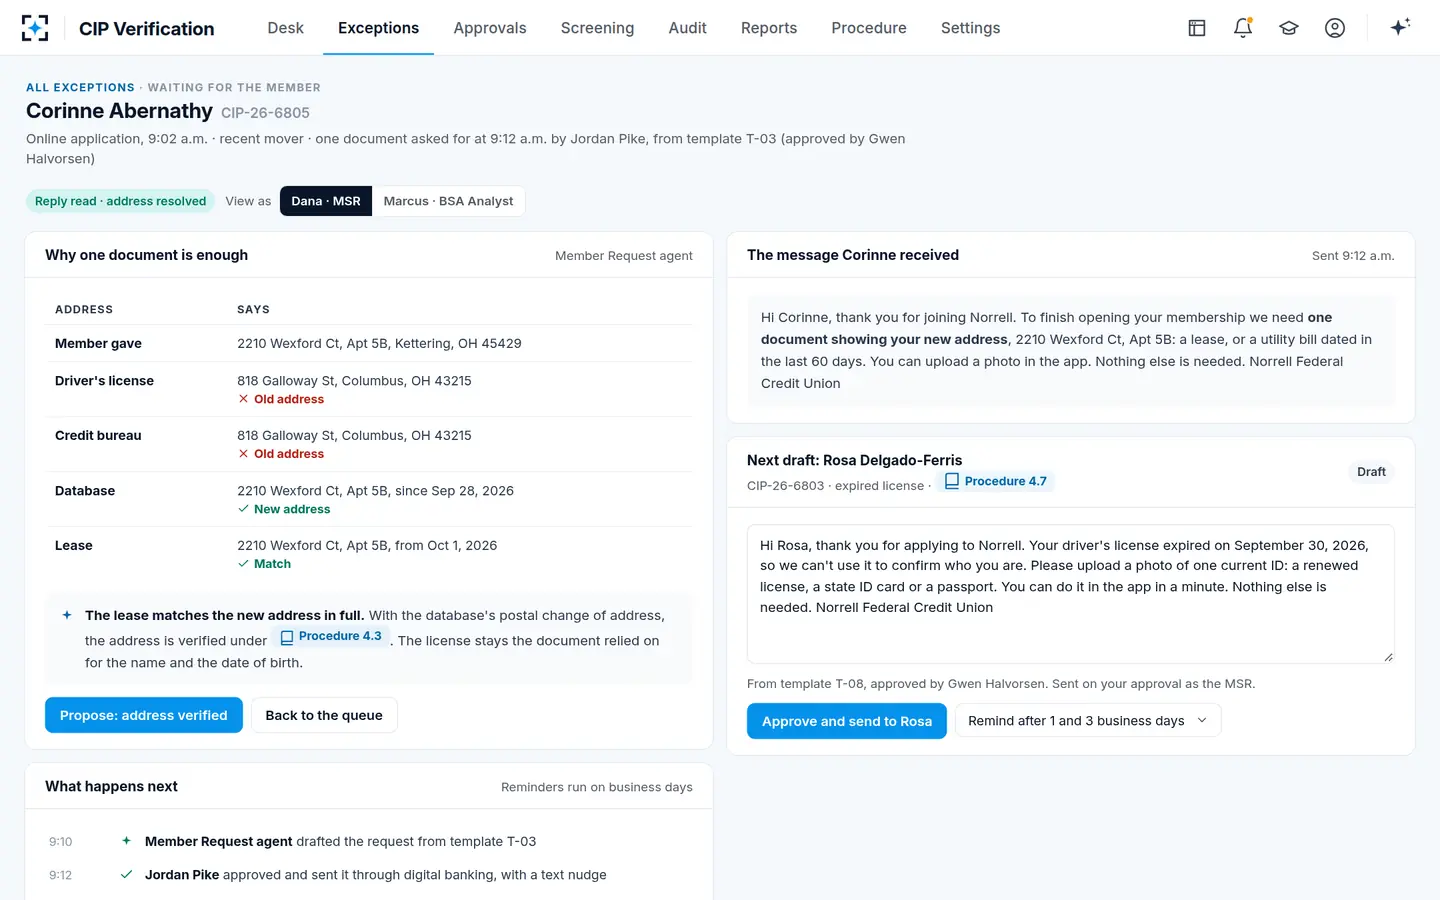Screen dimensions: 1440x900
Task: Click the CIP Verification logo icon
Action: click(35, 28)
